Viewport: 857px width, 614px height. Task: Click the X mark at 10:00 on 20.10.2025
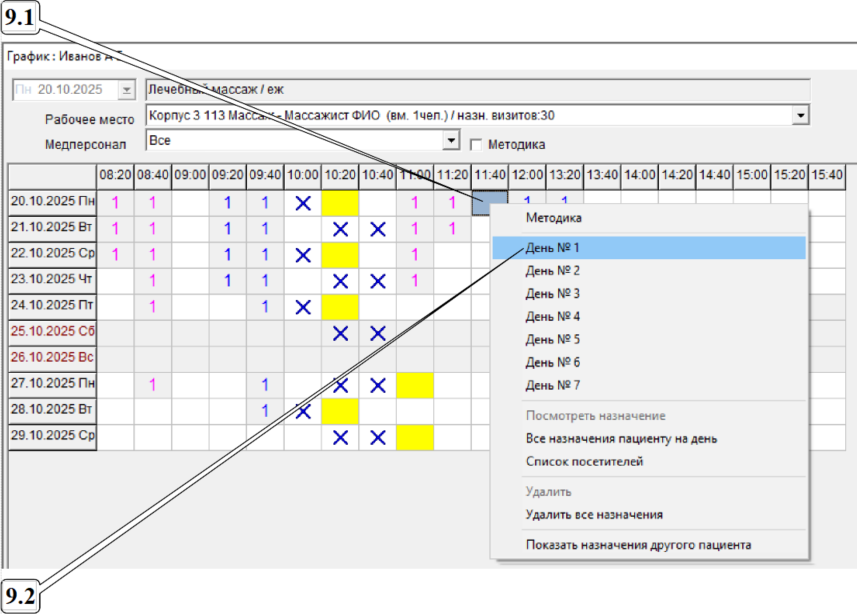(x=303, y=202)
